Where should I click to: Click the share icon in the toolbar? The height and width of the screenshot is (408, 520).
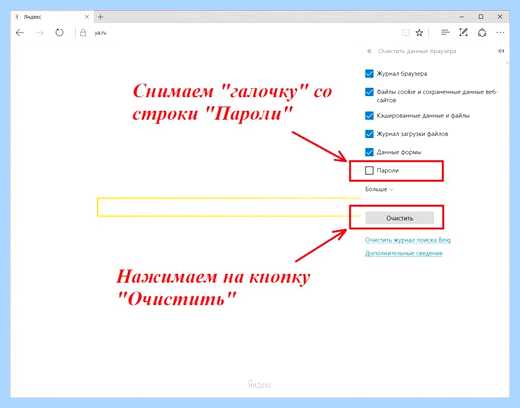(x=482, y=33)
